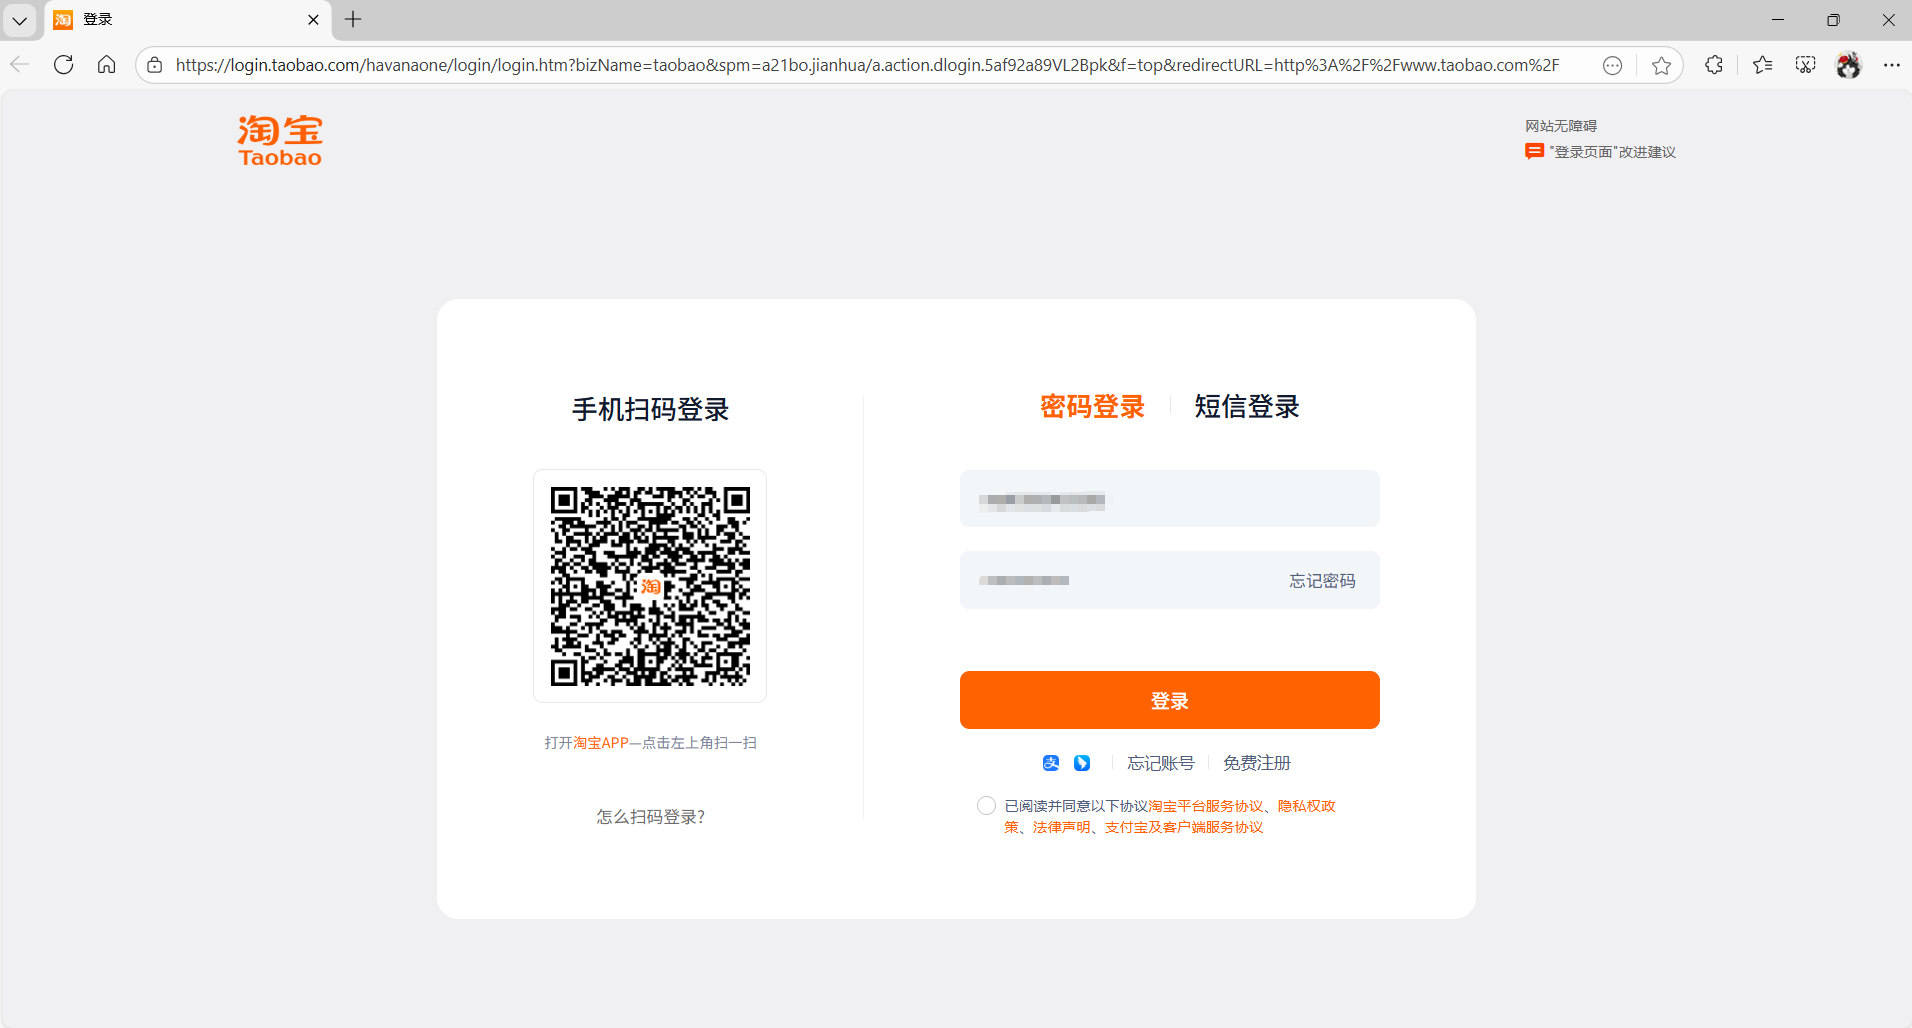Switch to the 密码登录 tab
This screenshot has width=1912, height=1028.
pos(1092,406)
